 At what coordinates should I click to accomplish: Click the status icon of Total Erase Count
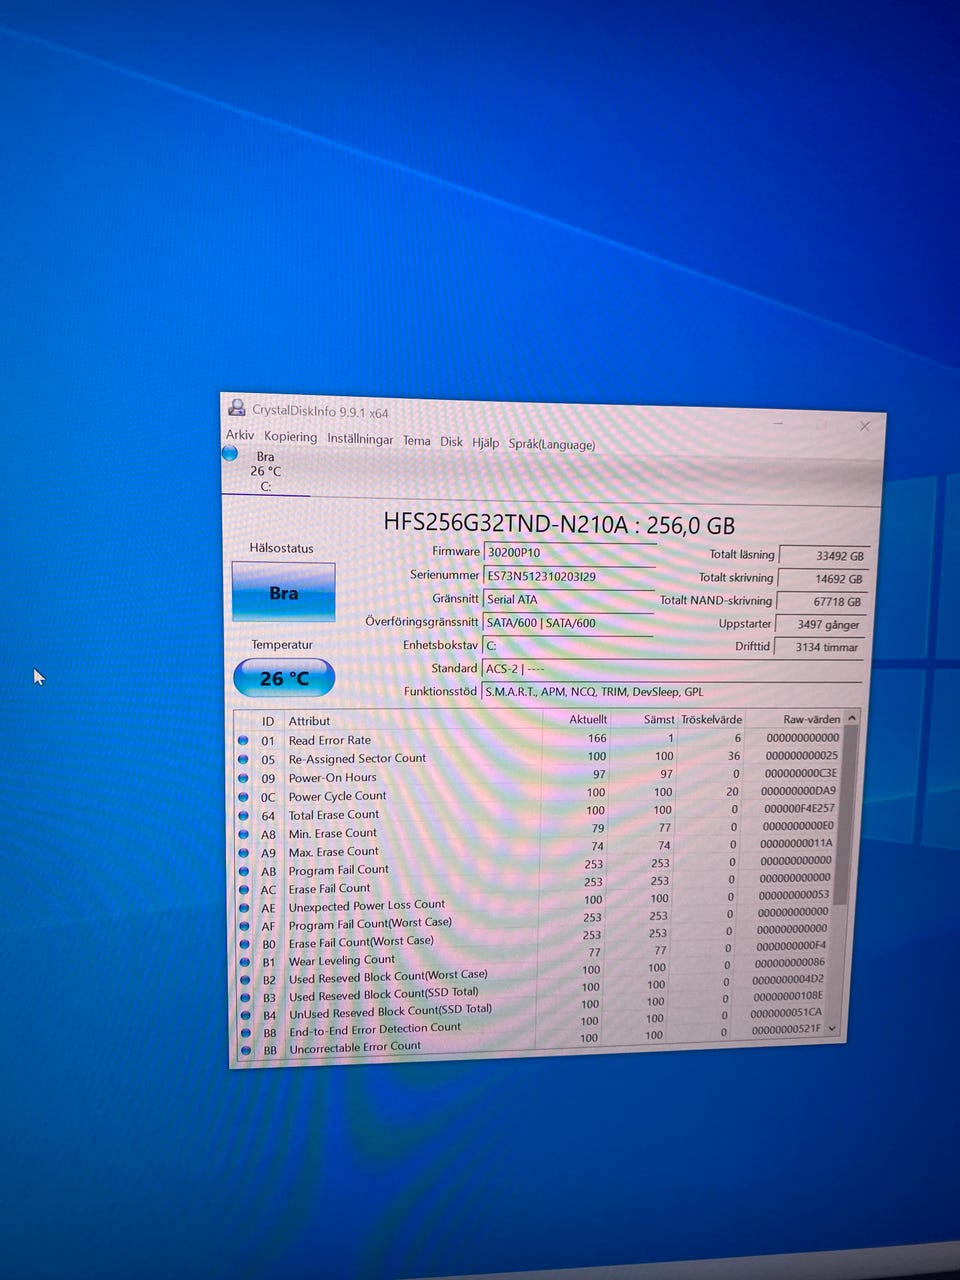click(243, 815)
